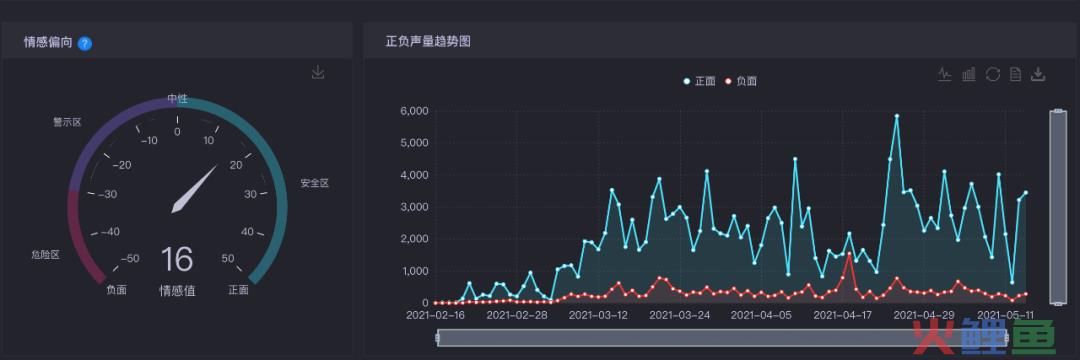Save the trend chart as image
The height and width of the screenshot is (360, 1080).
pos(1038,74)
